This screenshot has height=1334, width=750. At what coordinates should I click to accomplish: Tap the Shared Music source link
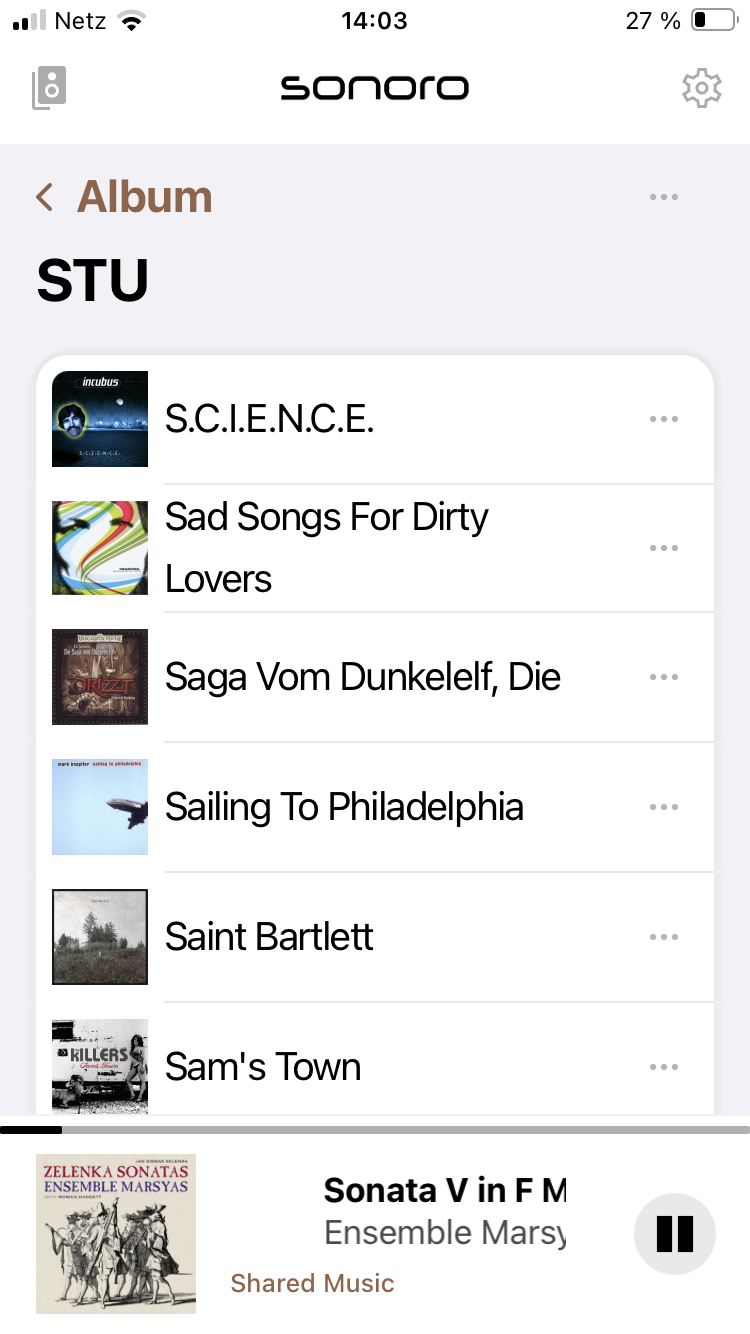(312, 1283)
